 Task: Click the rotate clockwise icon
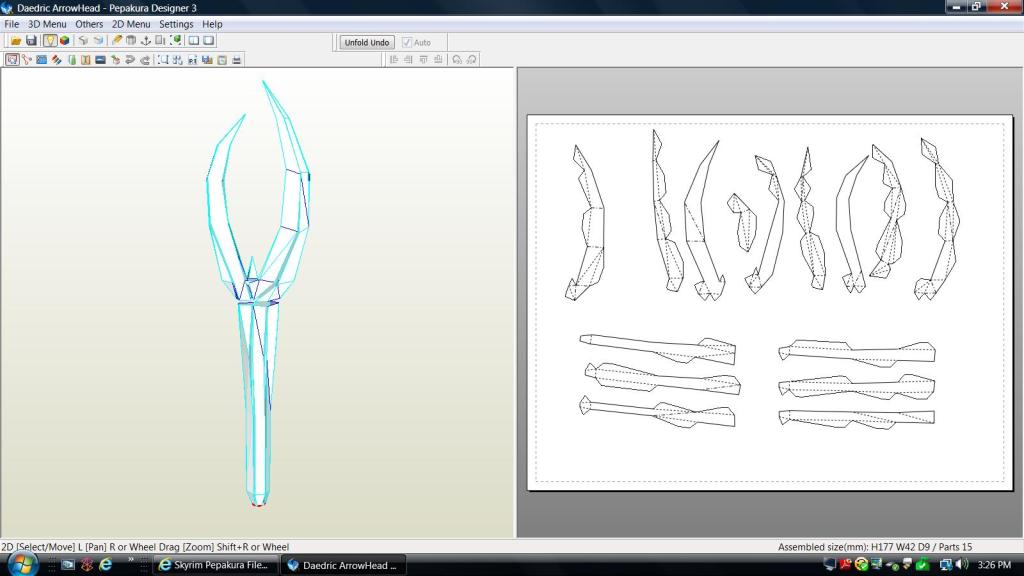[x=472, y=59]
